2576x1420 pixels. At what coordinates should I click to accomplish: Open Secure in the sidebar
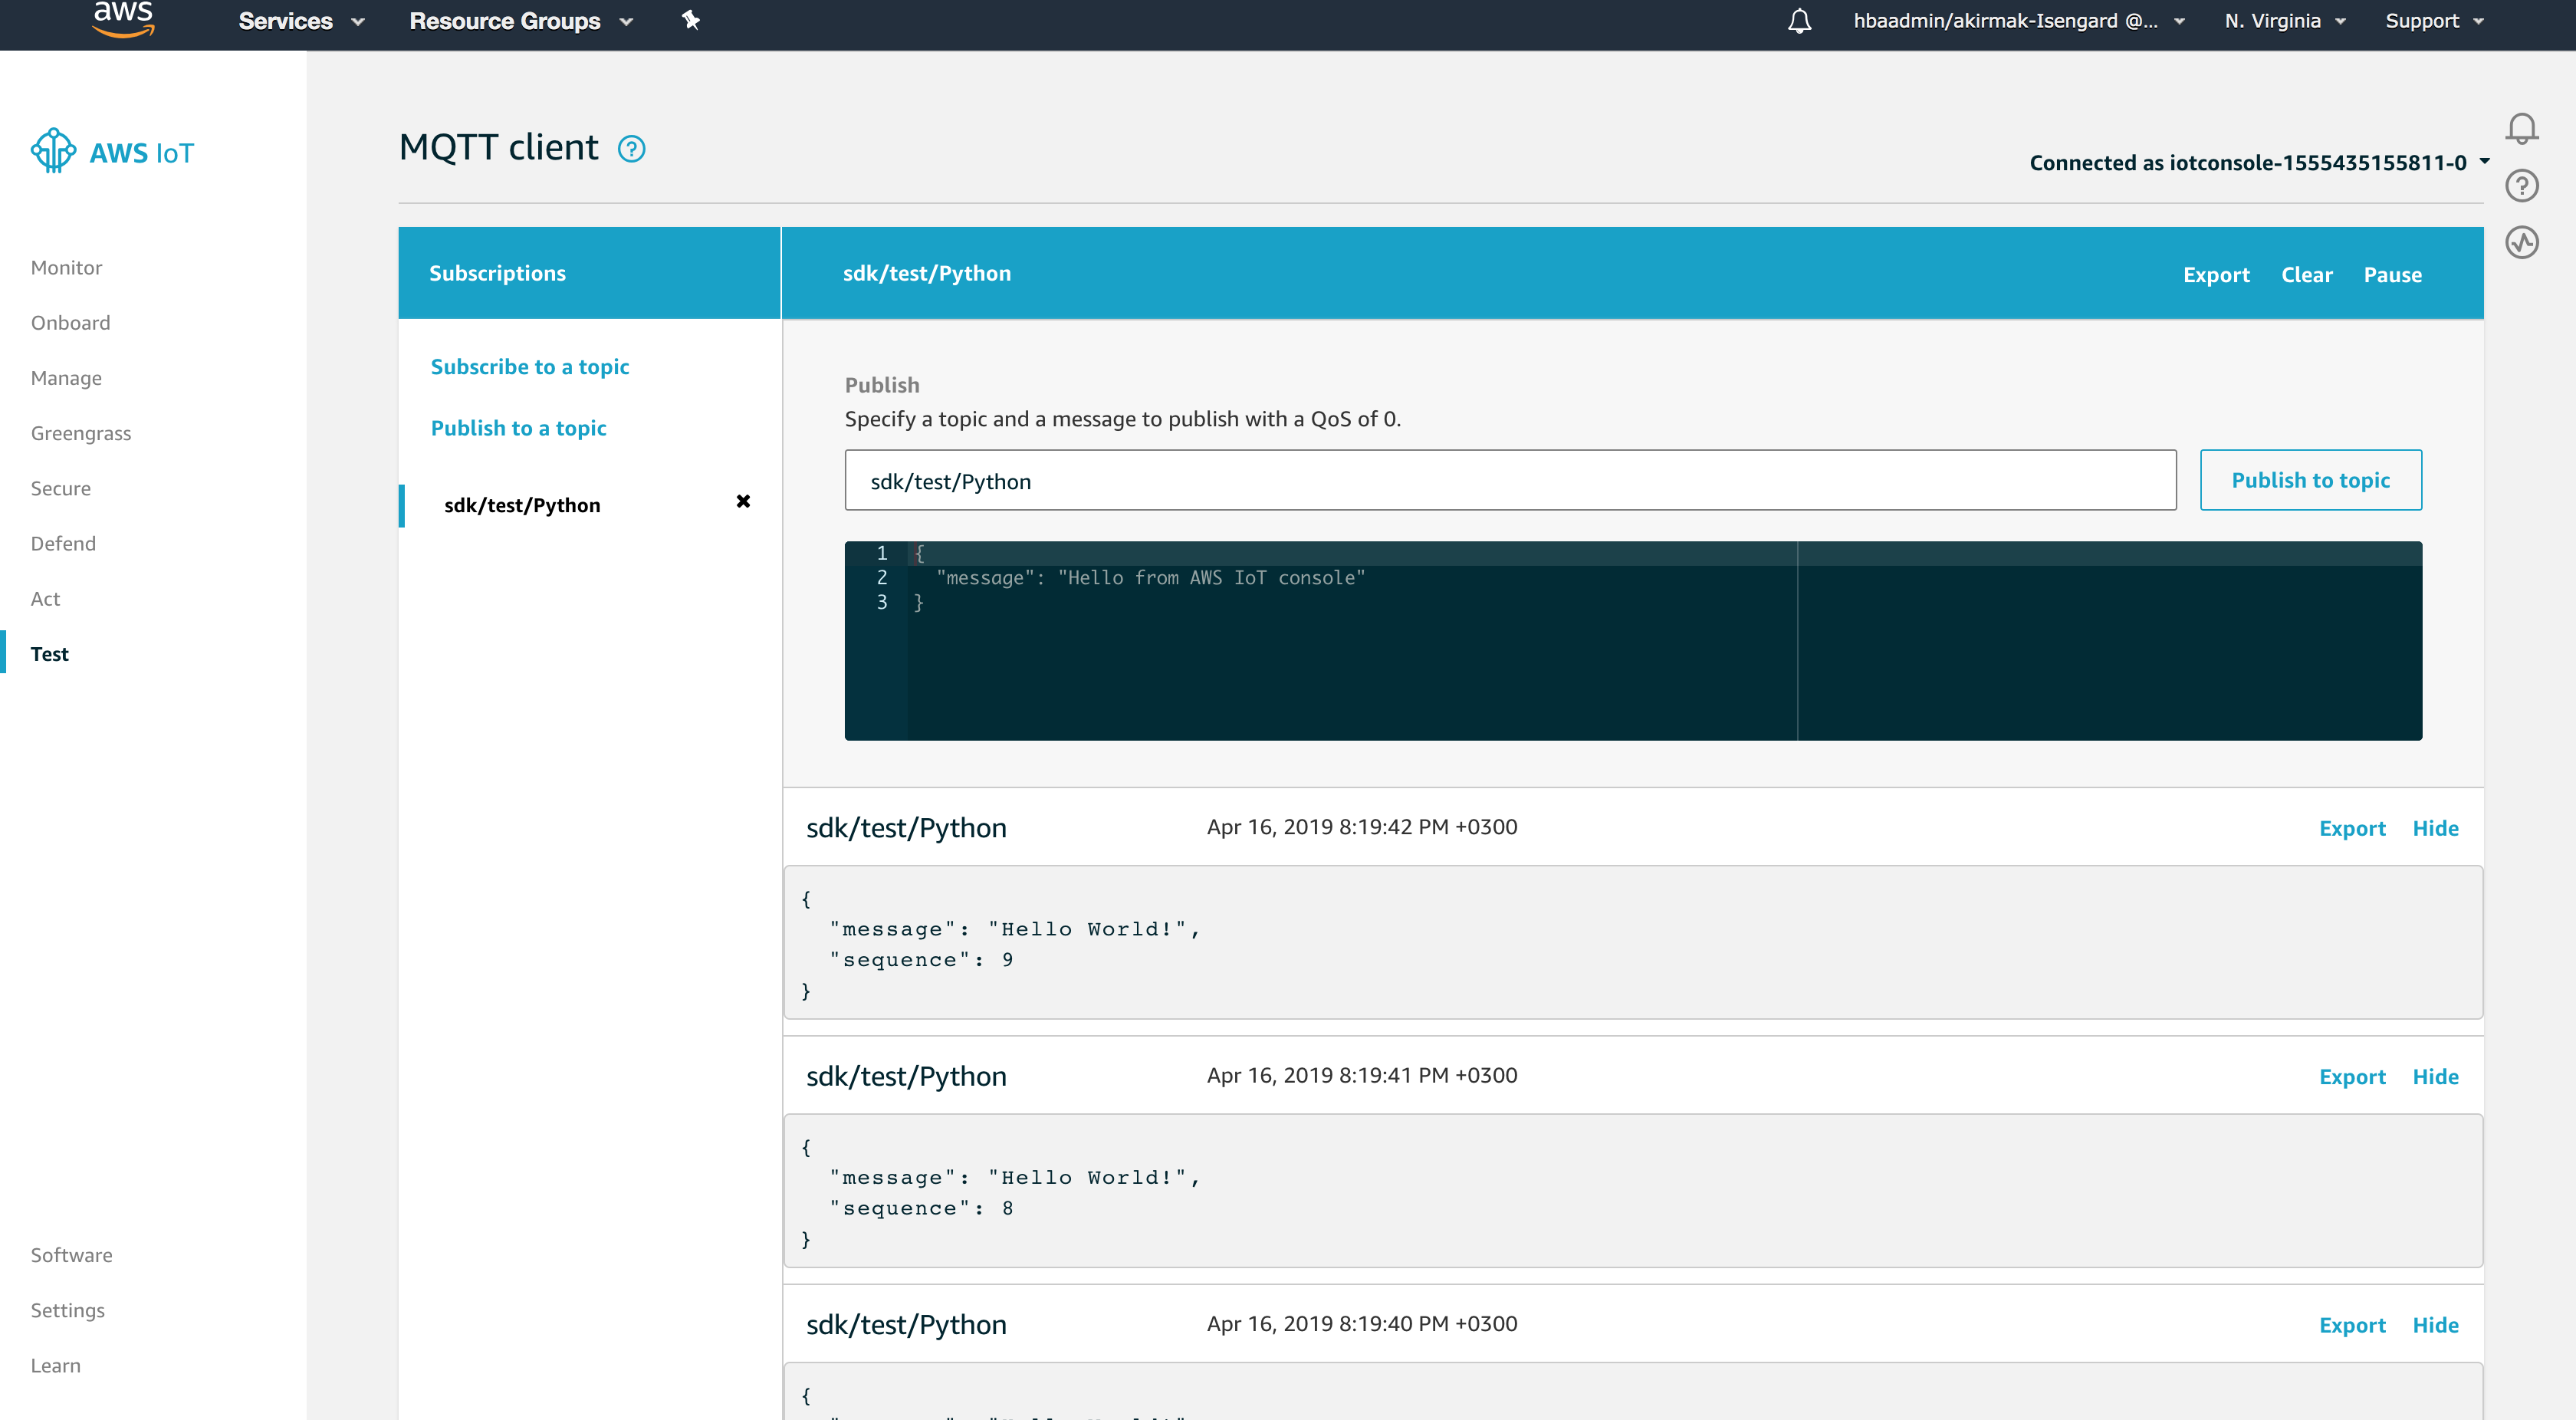pyautogui.click(x=60, y=488)
